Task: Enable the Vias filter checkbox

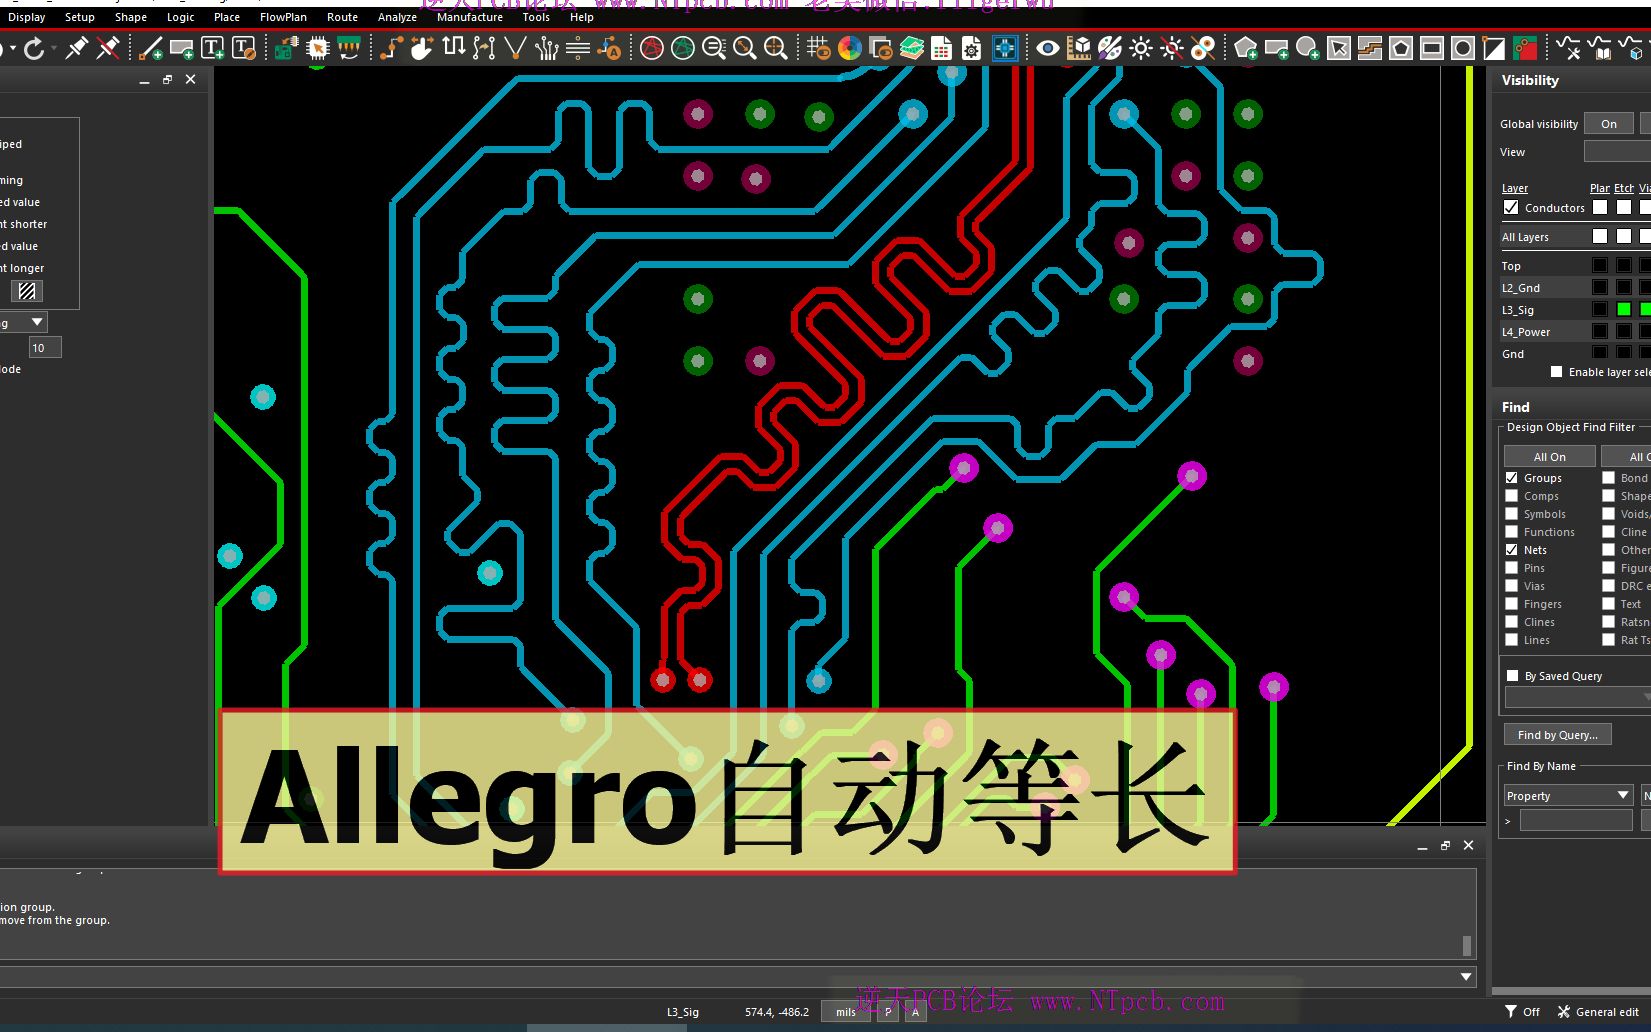Action: pyautogui.click(x=1511, y=586)
